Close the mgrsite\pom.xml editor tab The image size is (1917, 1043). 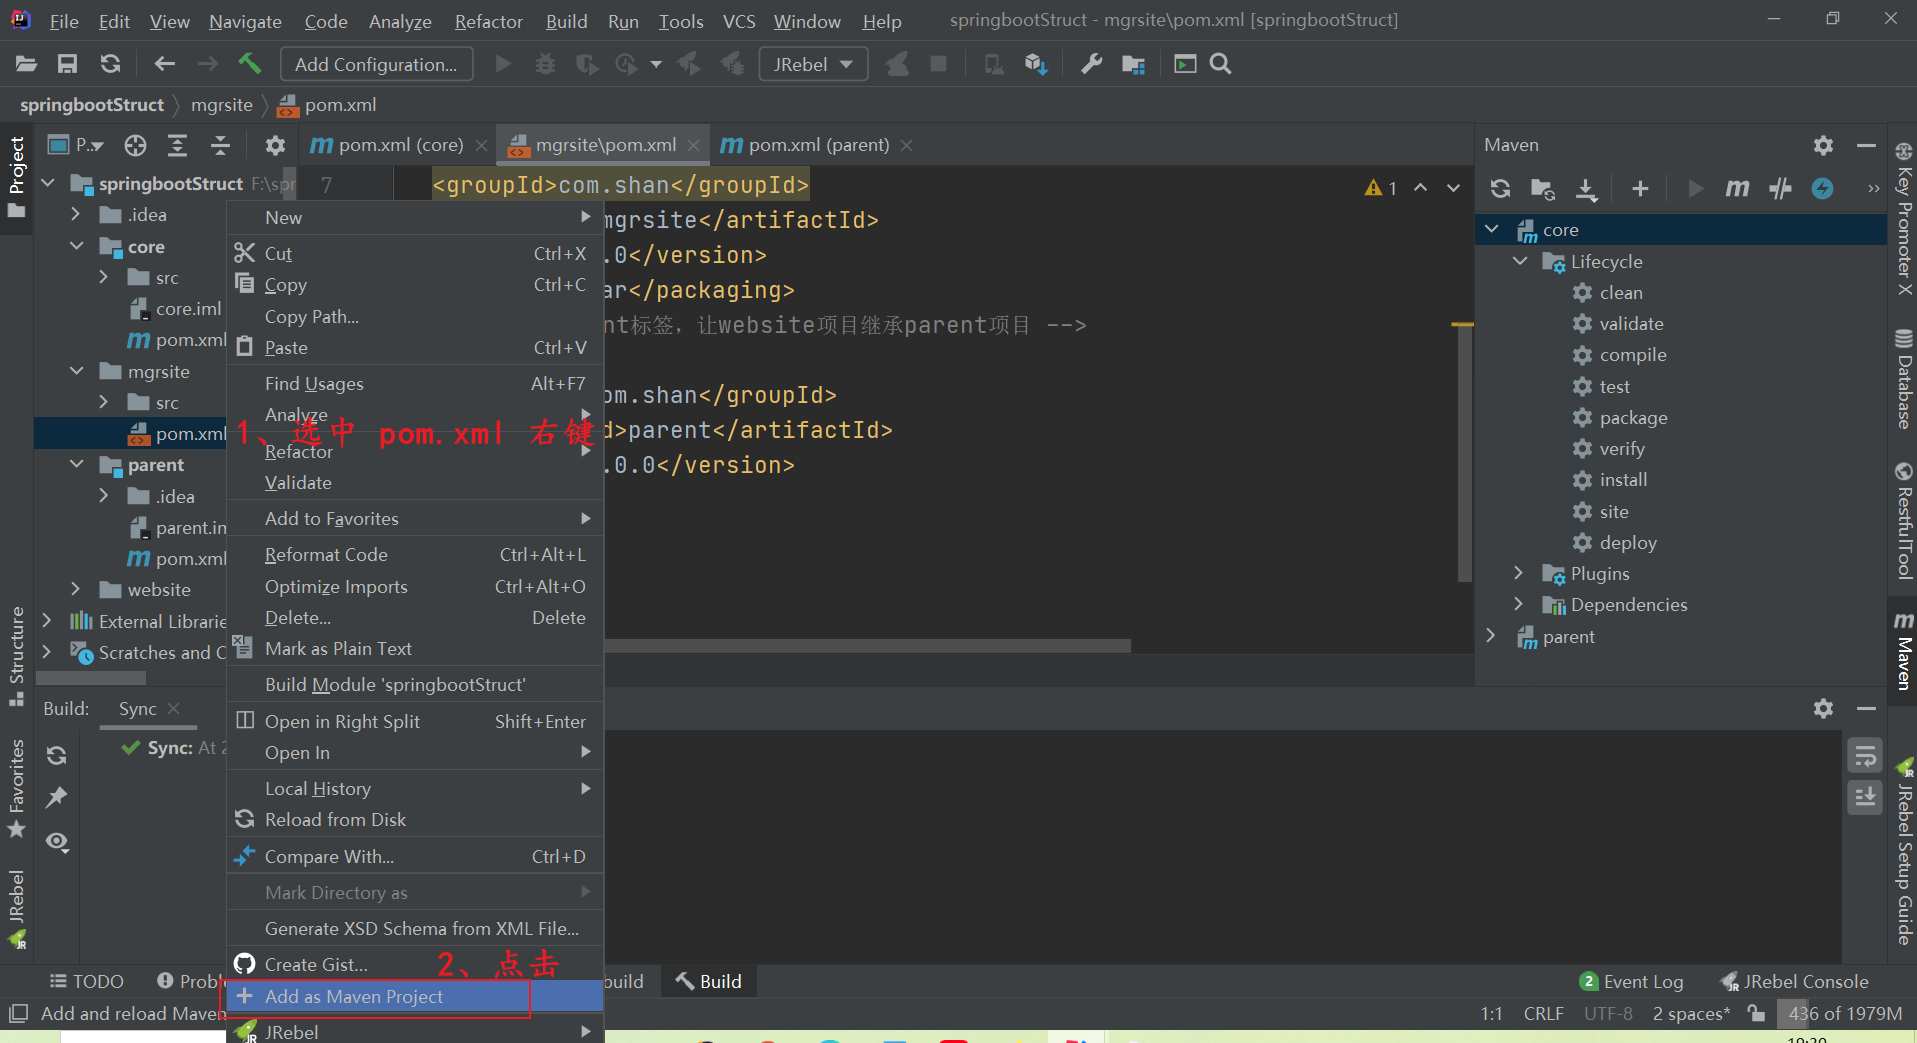click(693, 146)
